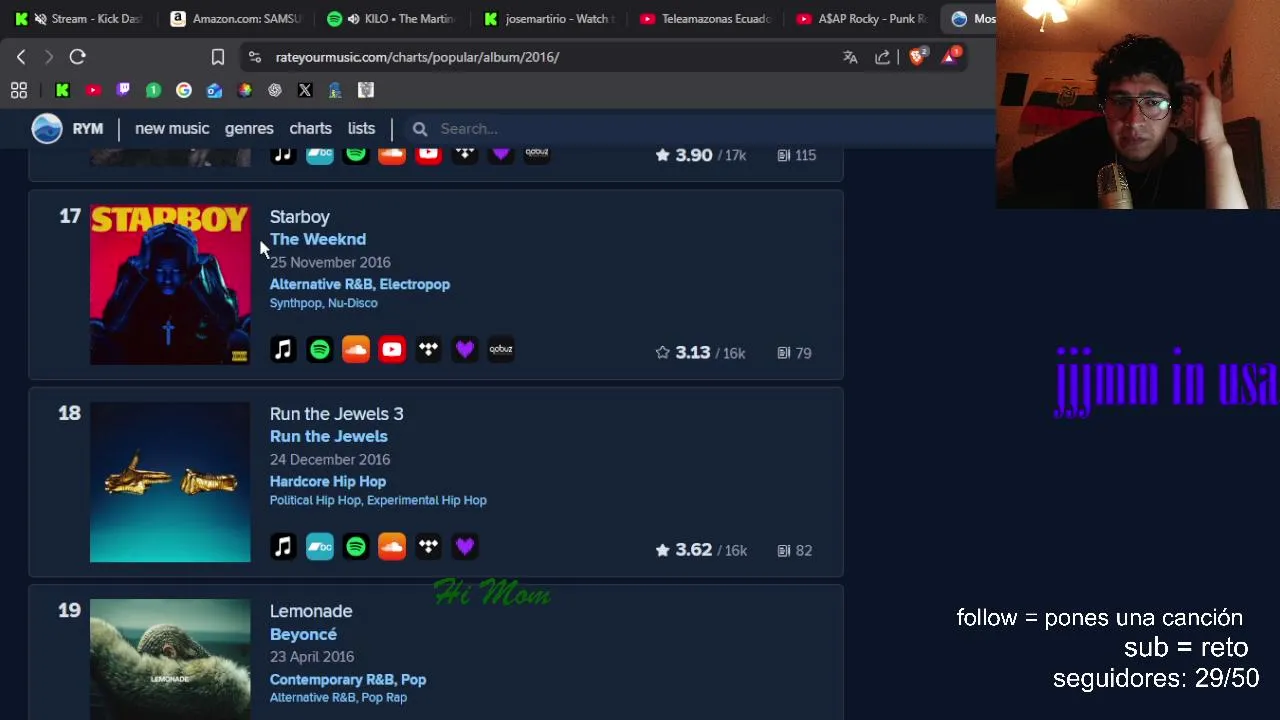The height and width of the screenshot is (720, 1280).
Task: Open Brave Rewards triangle icon
Action: (950, 57)
